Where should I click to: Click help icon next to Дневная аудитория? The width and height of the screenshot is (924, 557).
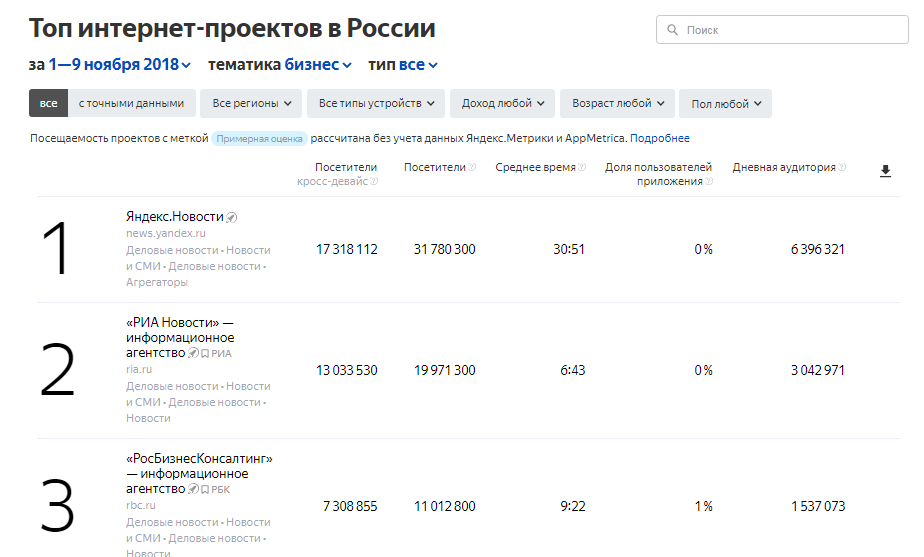pos(842,168)
